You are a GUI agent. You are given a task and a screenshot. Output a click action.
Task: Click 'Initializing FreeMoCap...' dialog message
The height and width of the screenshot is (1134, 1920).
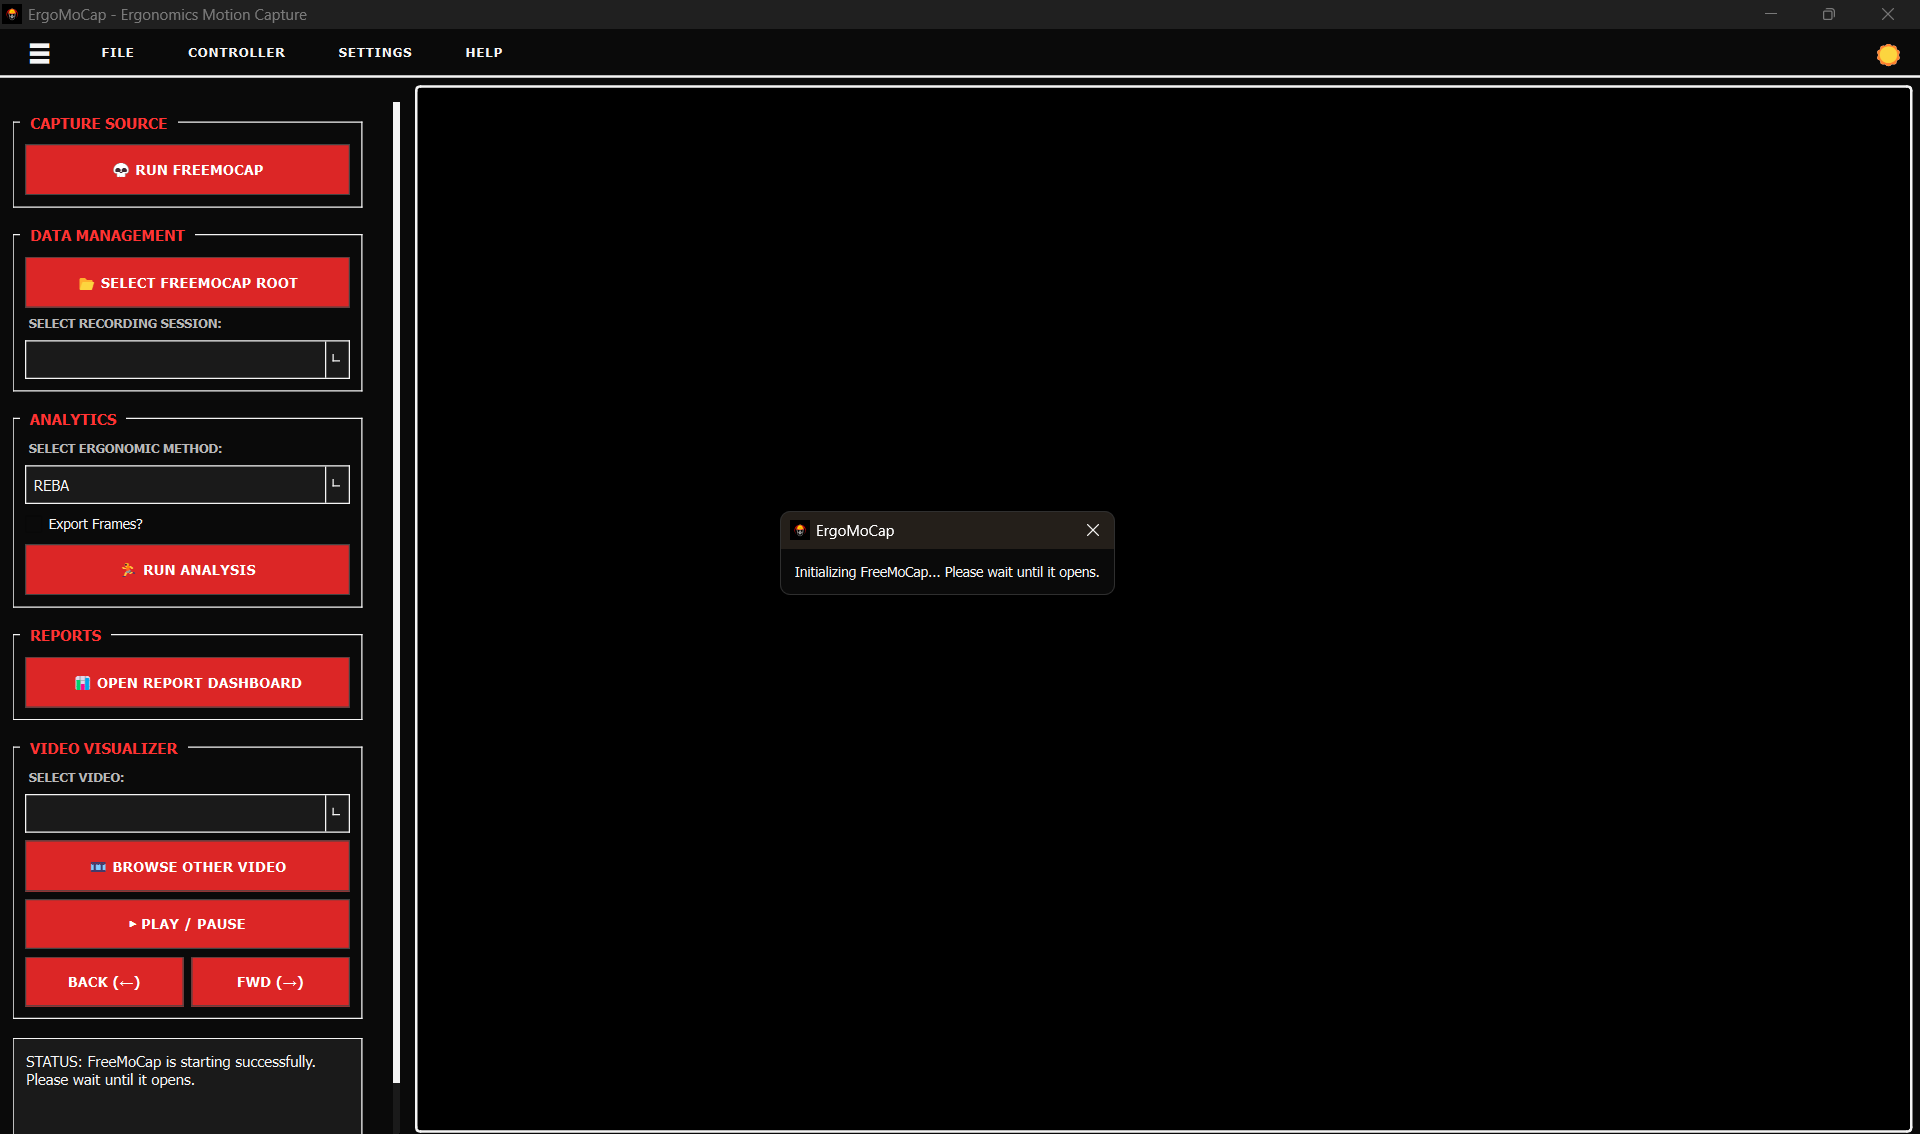pos(946,572)
